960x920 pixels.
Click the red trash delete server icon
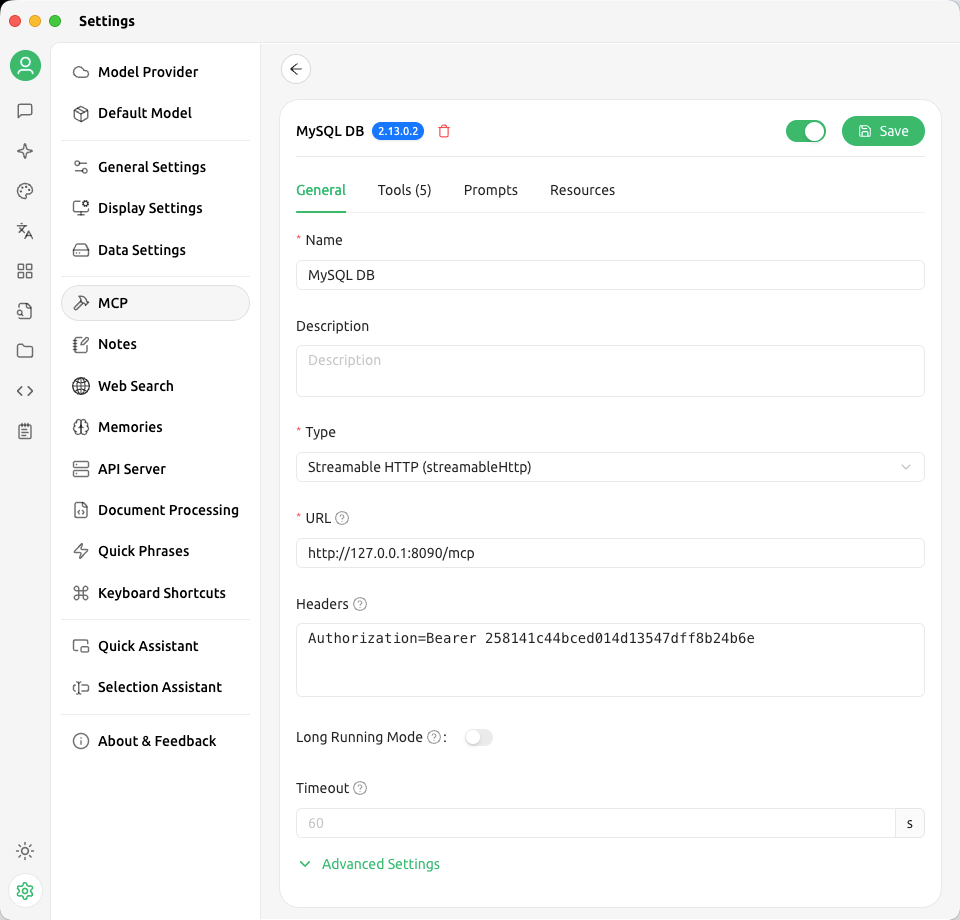click(444, 131)
